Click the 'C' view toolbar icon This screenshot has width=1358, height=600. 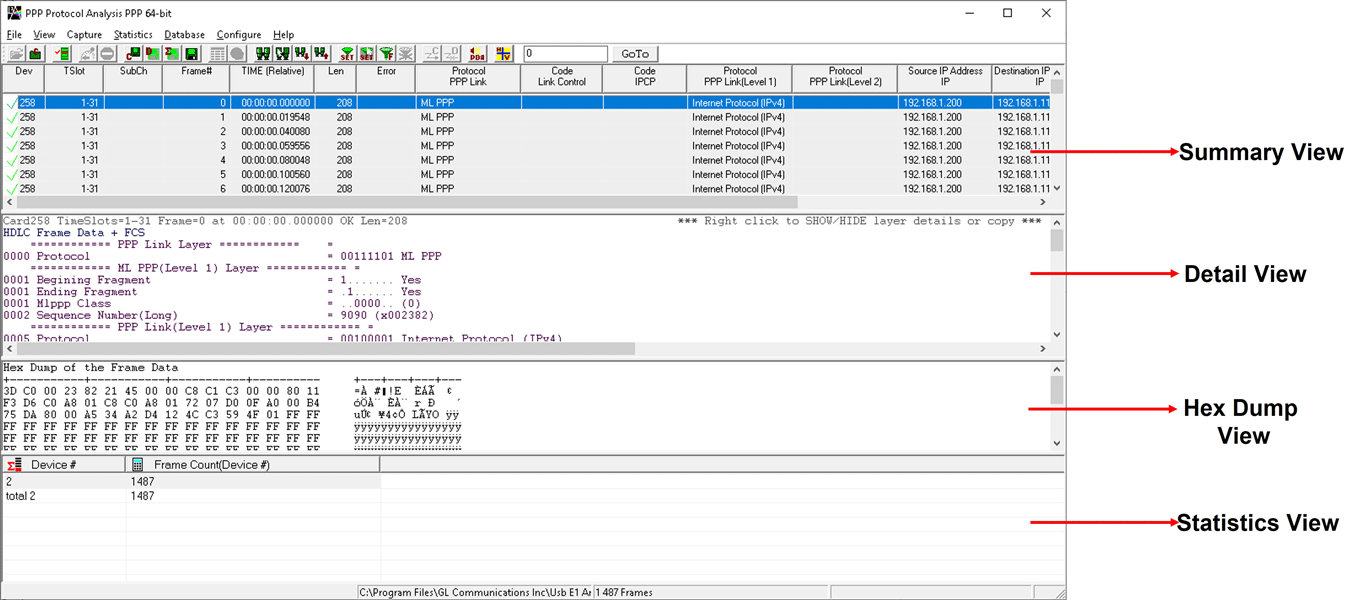[133, 53]
